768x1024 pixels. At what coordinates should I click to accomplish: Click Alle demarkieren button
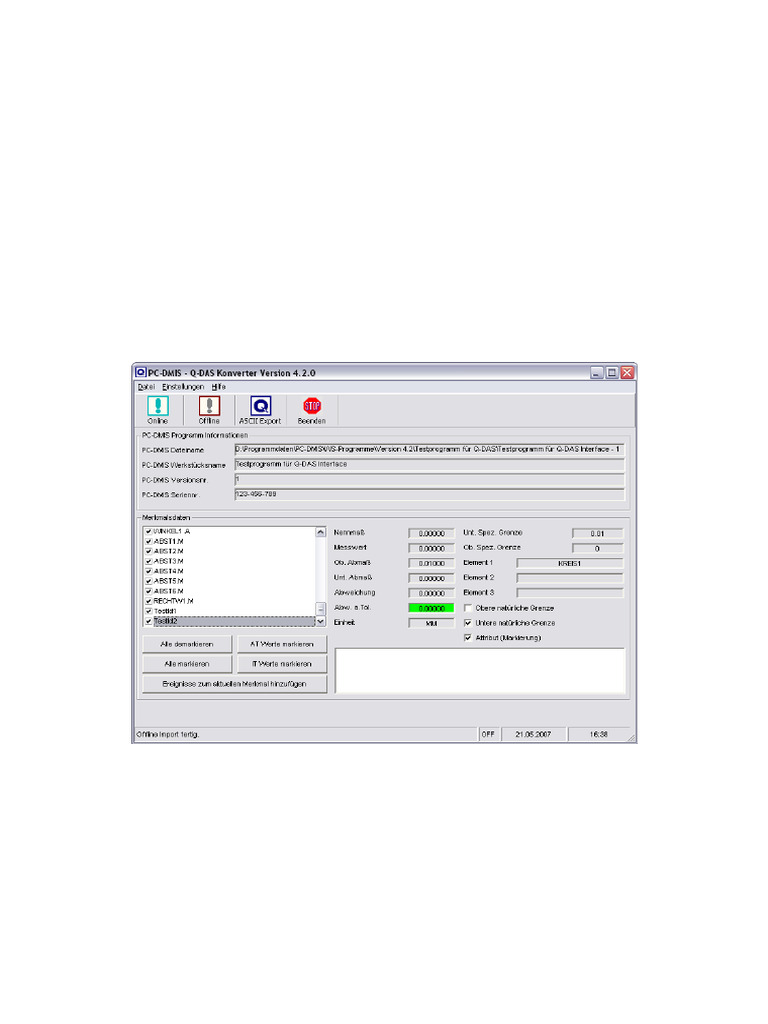tap(187, 644)
